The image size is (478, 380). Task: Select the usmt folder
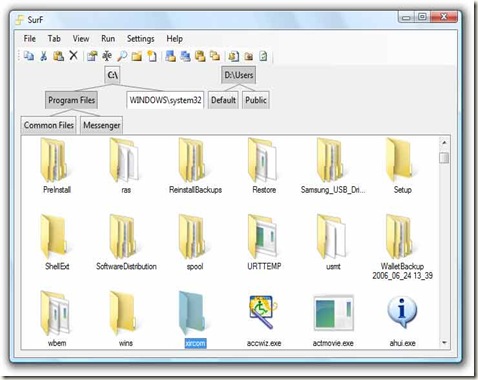(333, 242)
